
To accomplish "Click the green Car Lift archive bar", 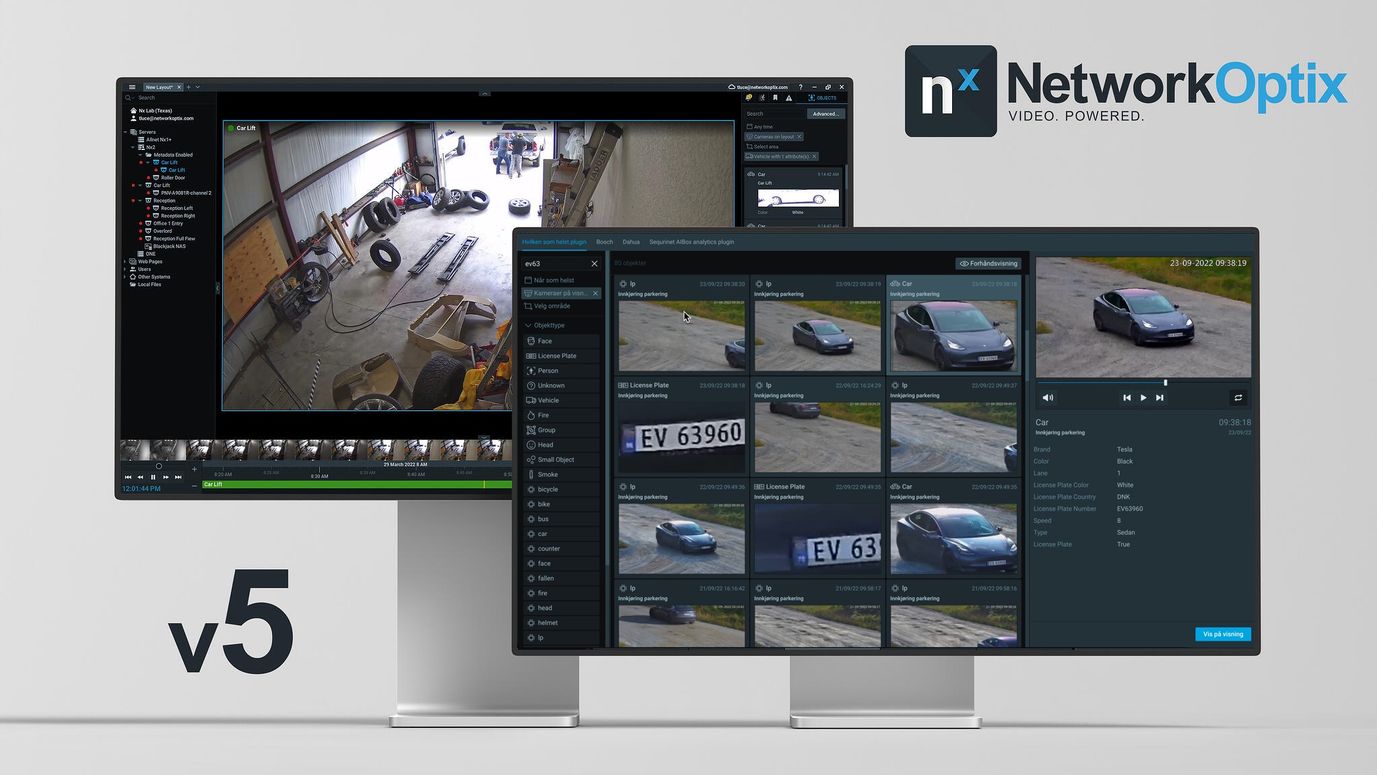I will point(355,484).
